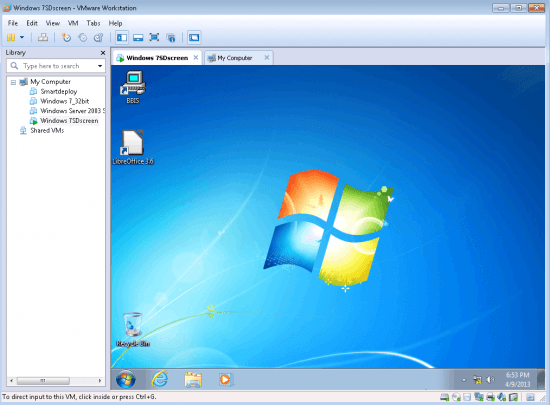Click the BBIS desktop shortcut icon
550x405 pixels.
click(133, 87)
